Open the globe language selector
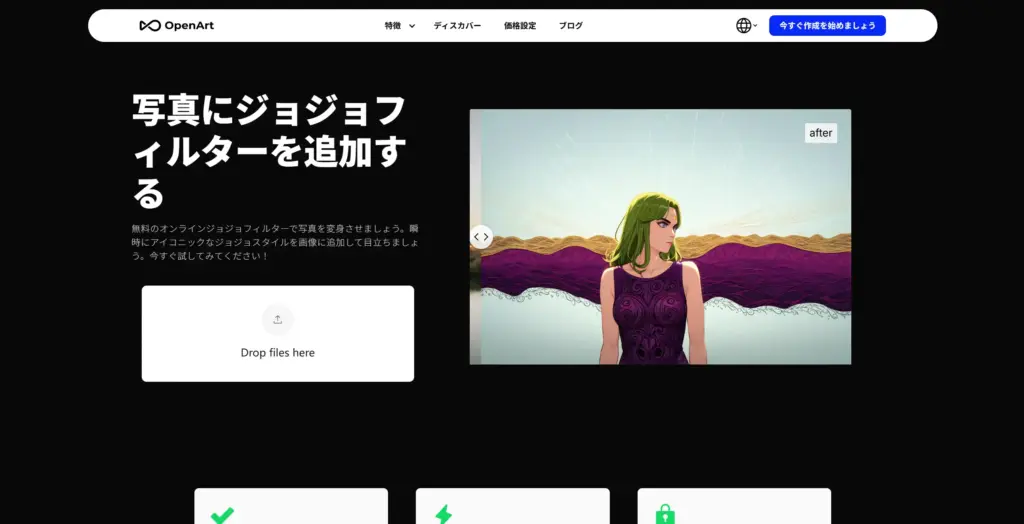 coord(744,25)
